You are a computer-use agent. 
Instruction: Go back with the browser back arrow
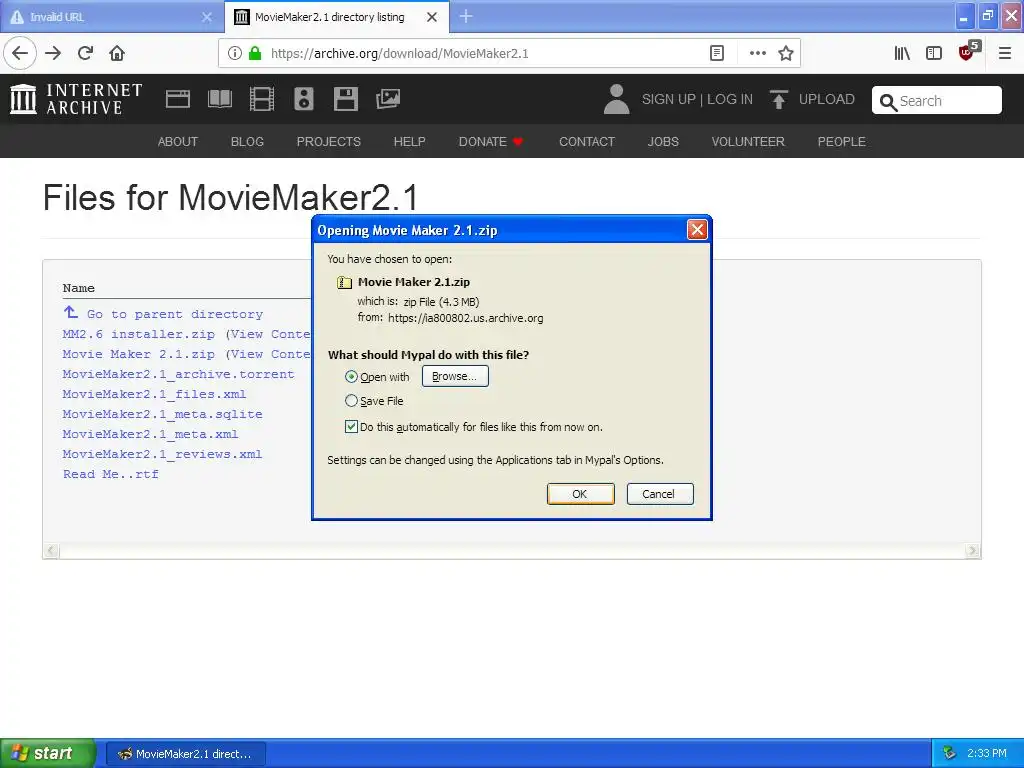click(x=20, y=54)
